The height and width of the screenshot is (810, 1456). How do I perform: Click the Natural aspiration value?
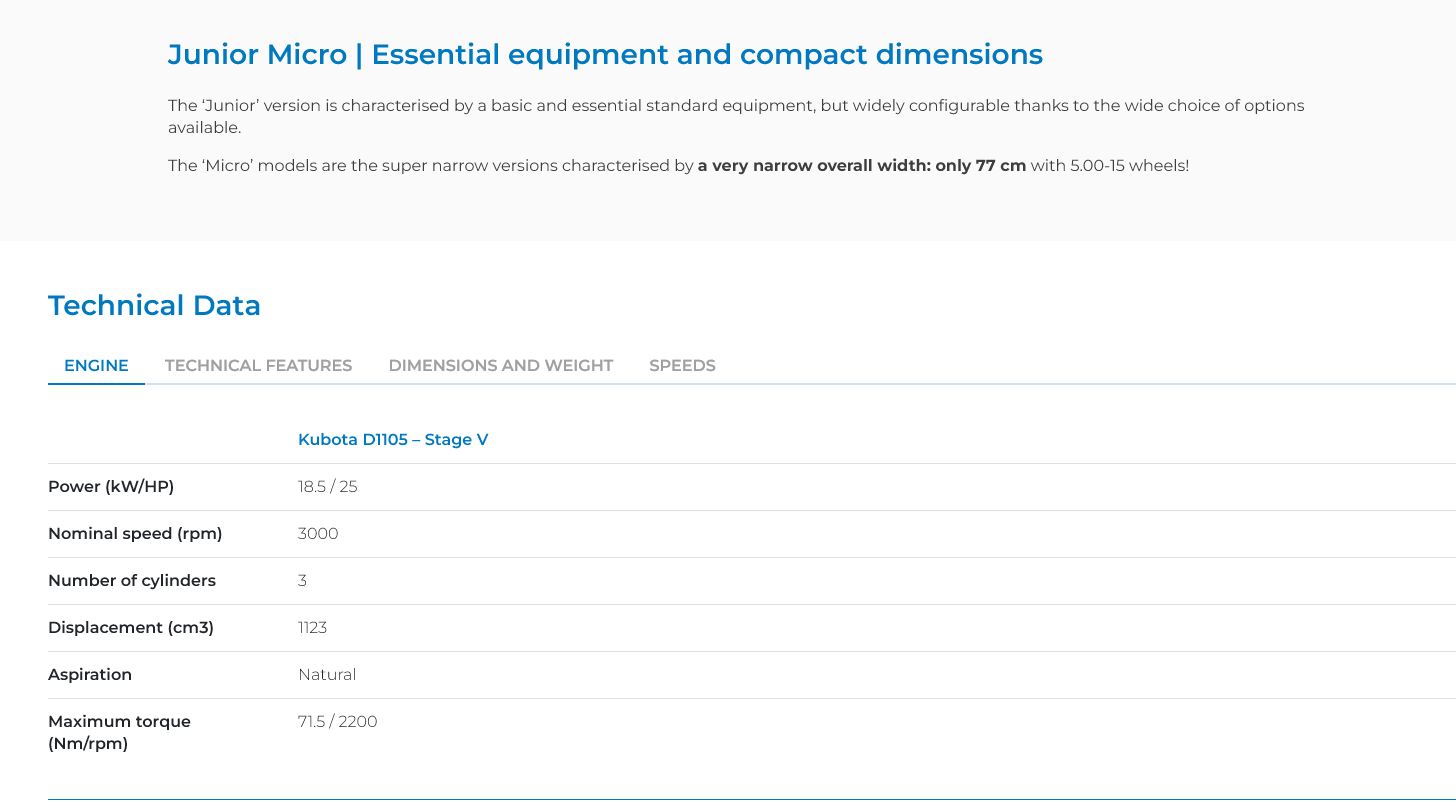tap(327, 675)
